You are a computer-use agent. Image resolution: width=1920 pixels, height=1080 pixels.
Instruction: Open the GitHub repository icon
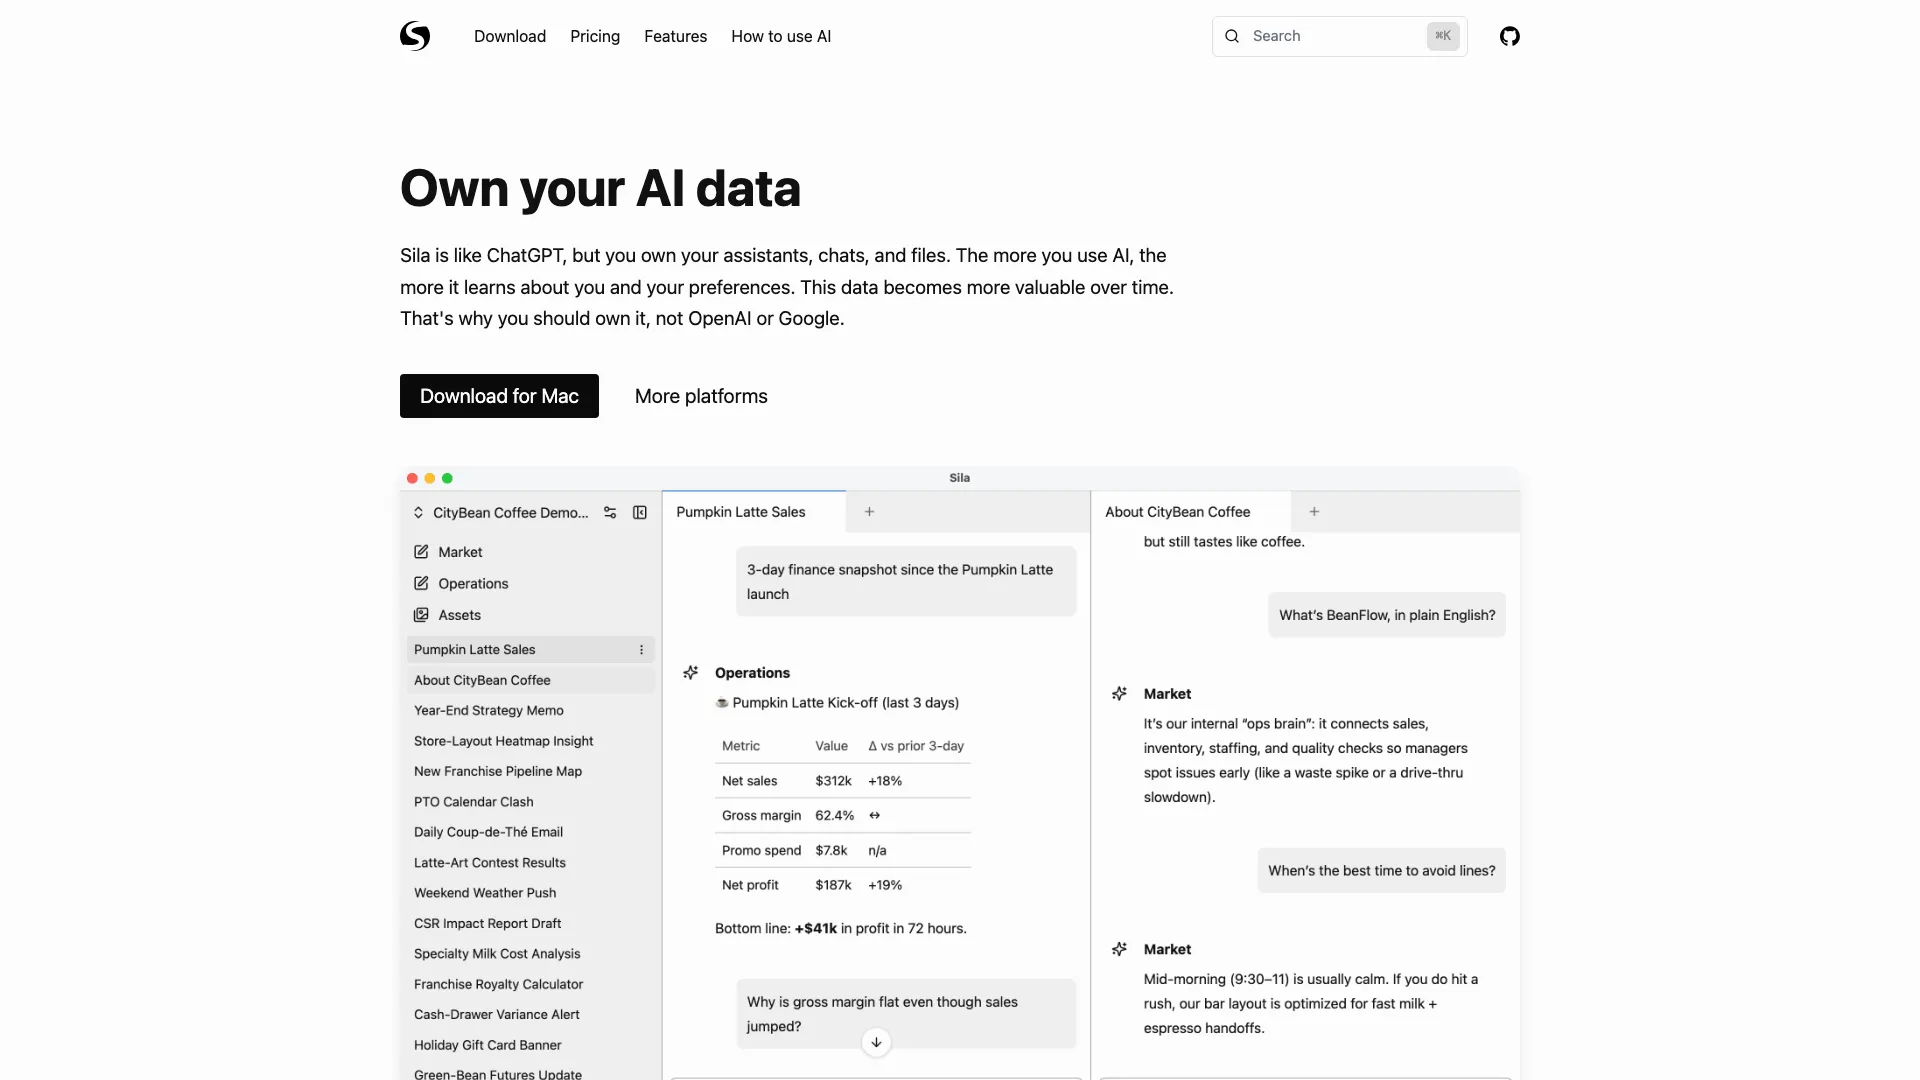[x=1509, y=36]
